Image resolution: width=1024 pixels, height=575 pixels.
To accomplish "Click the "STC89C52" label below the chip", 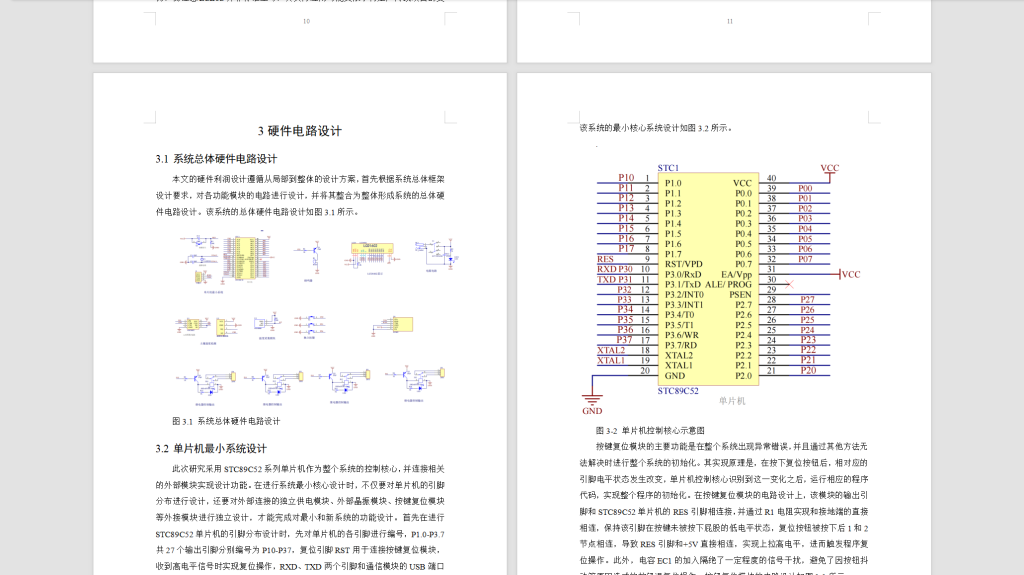I will coord(678,391).
